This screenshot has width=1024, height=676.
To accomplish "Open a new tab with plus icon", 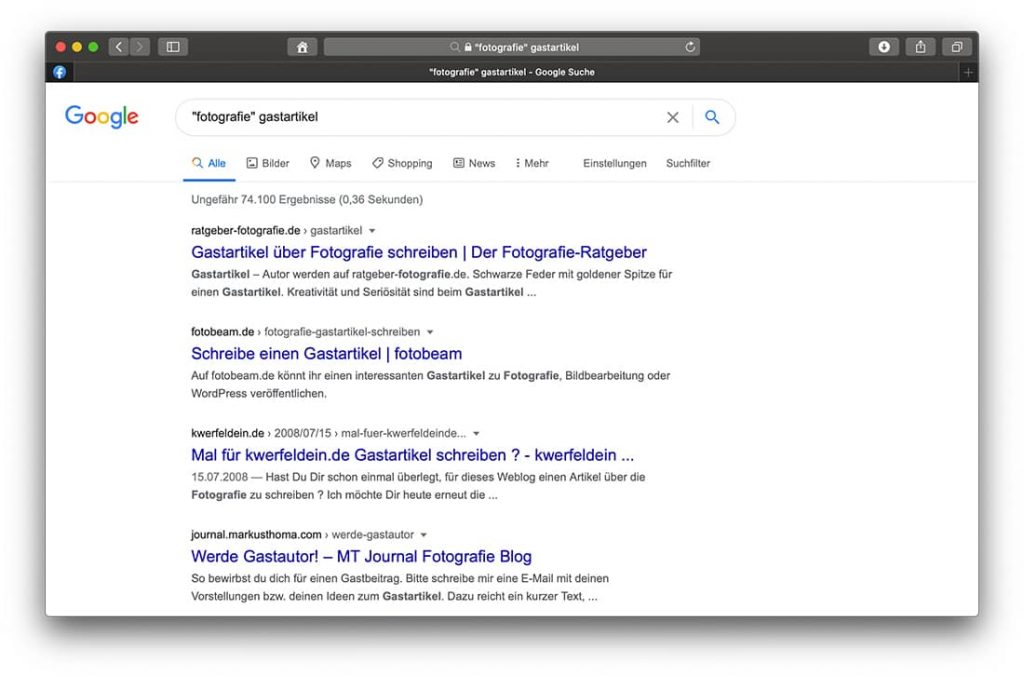I will click(x=968, y=72).
